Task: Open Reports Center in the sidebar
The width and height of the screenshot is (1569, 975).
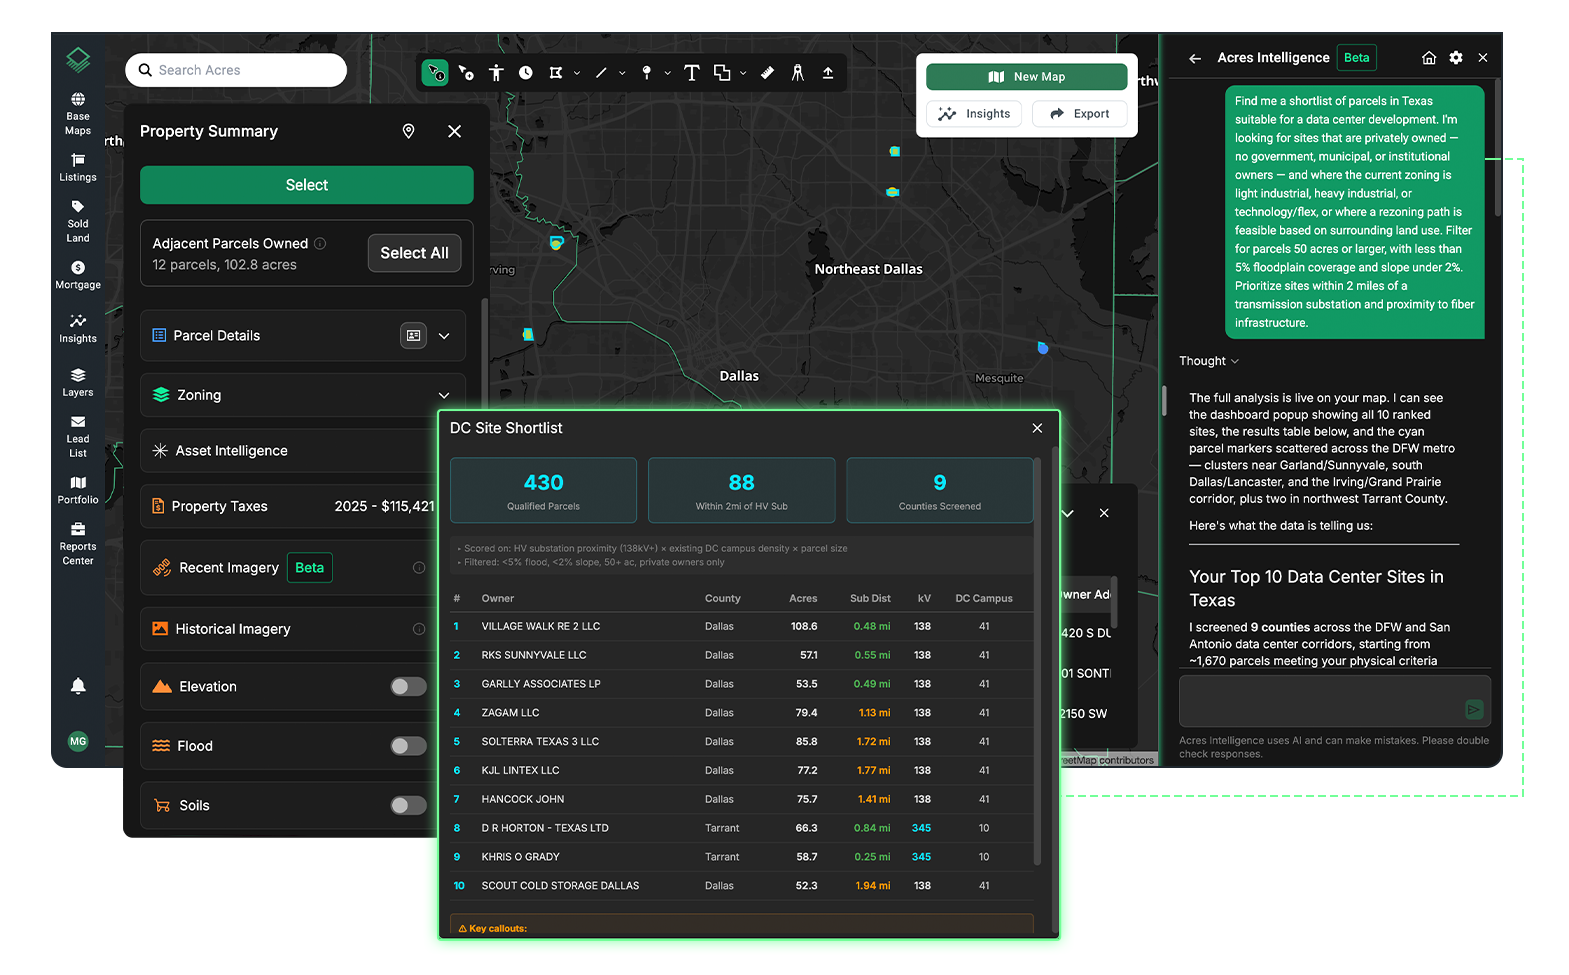Action: pos(78,544)
